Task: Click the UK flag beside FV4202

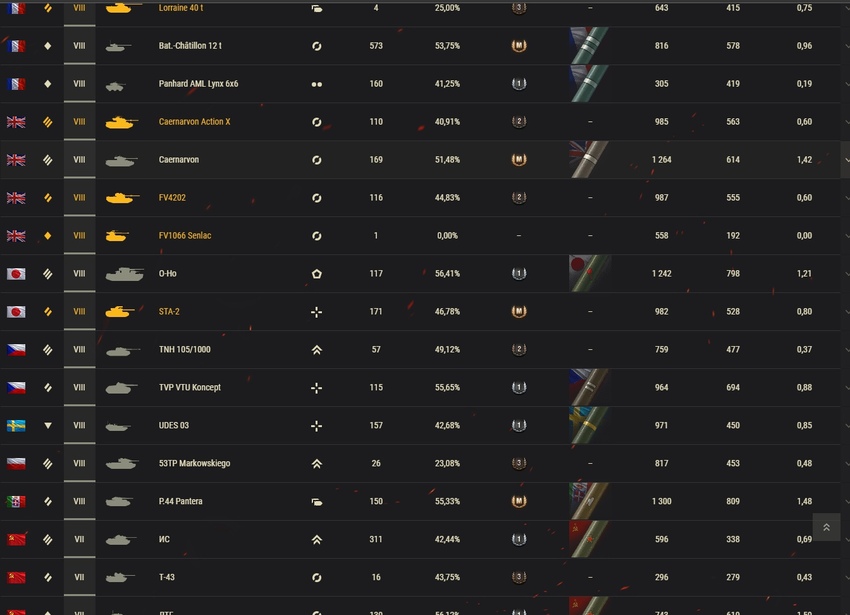Action: (x=16, y=198)
